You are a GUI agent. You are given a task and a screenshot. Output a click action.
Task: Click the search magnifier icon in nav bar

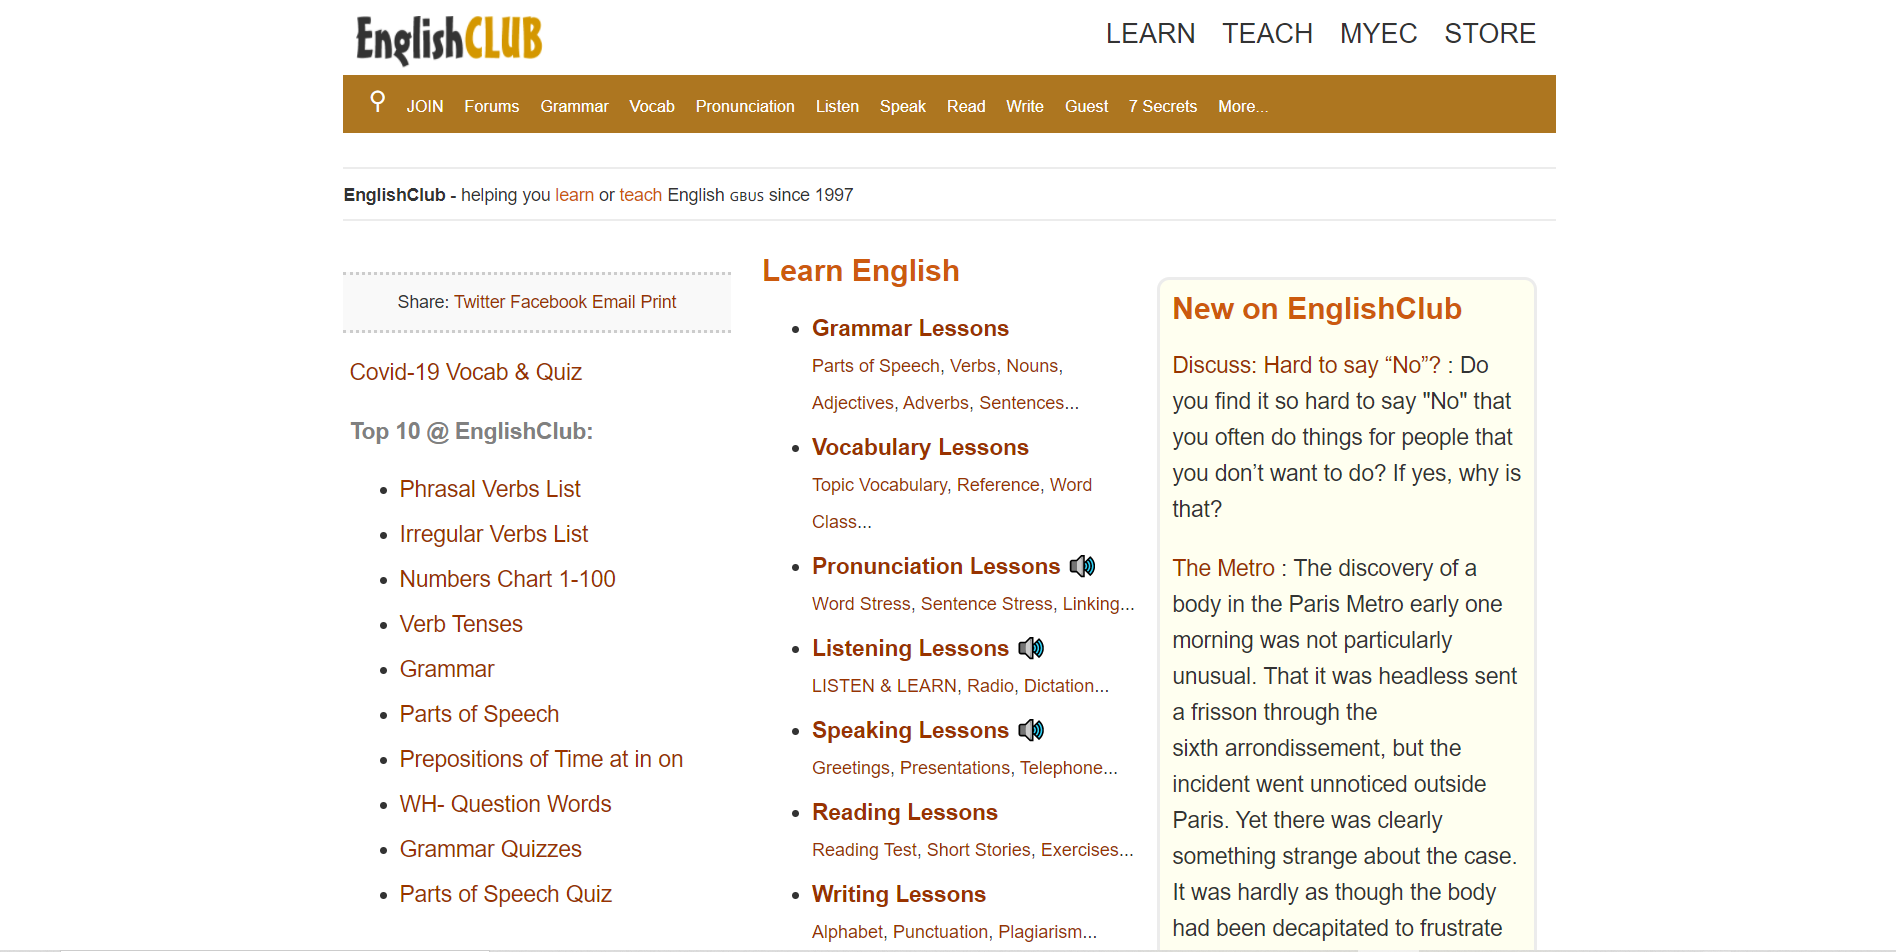click(377, 101)
